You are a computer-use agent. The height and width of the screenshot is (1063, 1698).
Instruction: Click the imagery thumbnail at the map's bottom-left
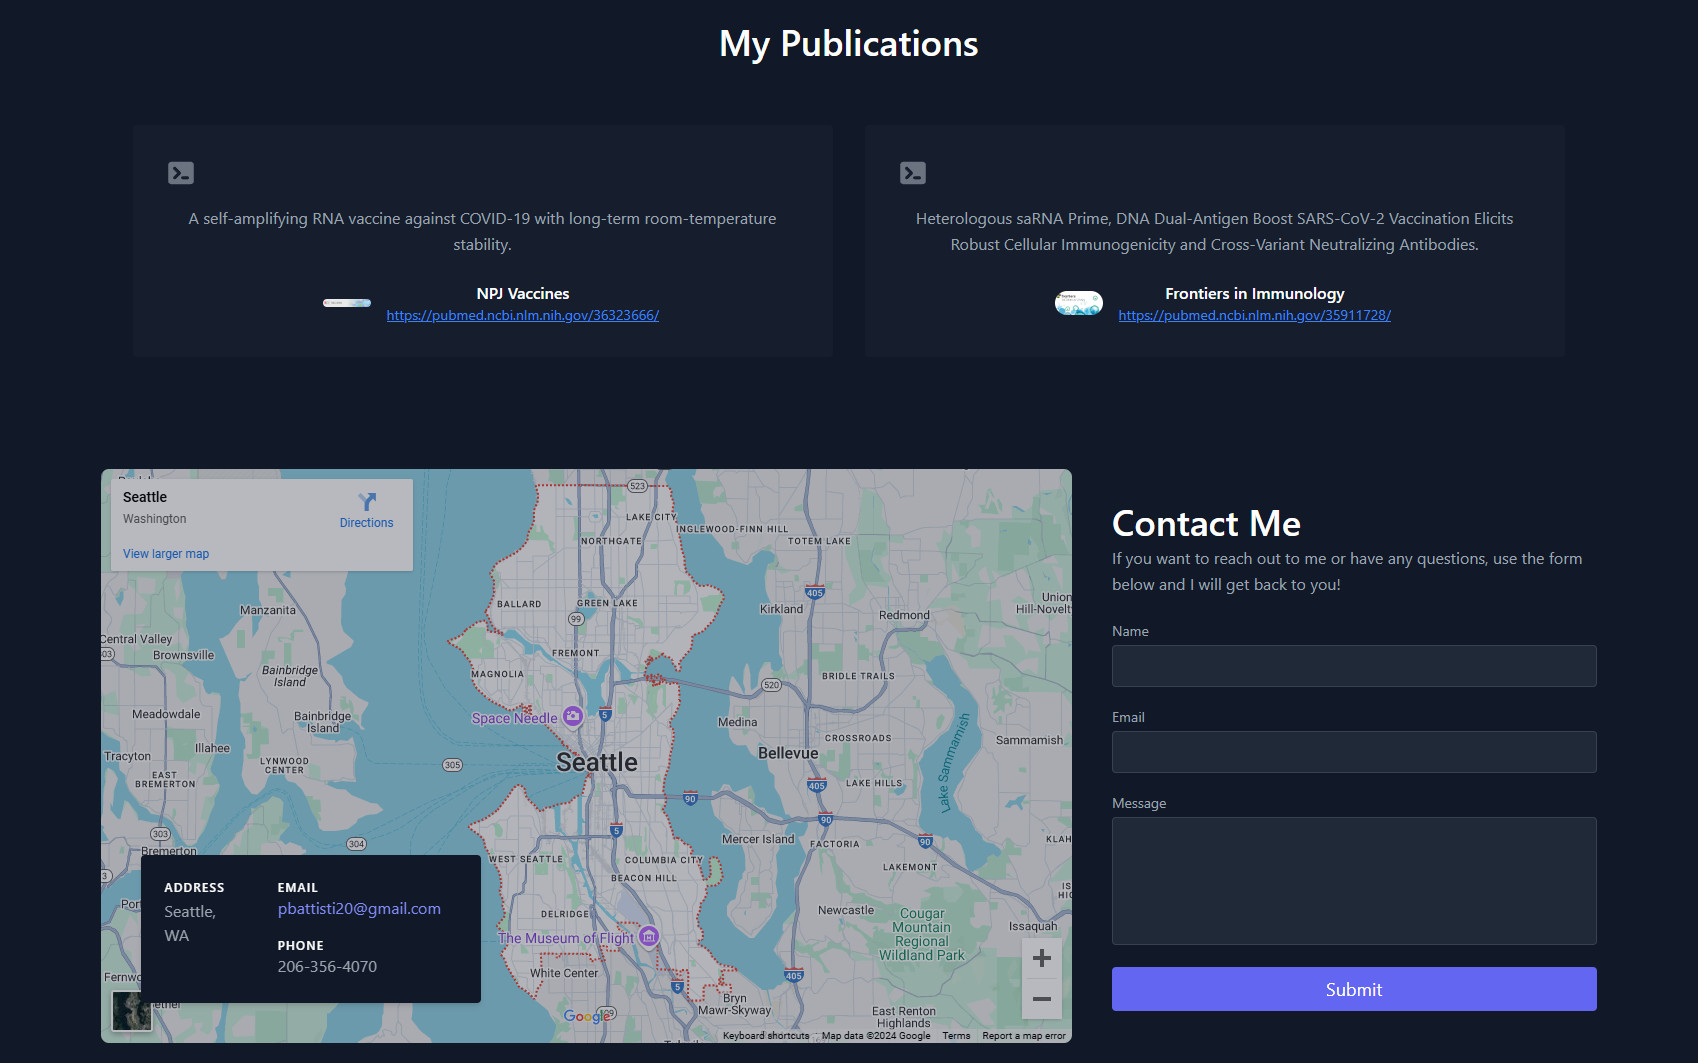pos(130,1011)
